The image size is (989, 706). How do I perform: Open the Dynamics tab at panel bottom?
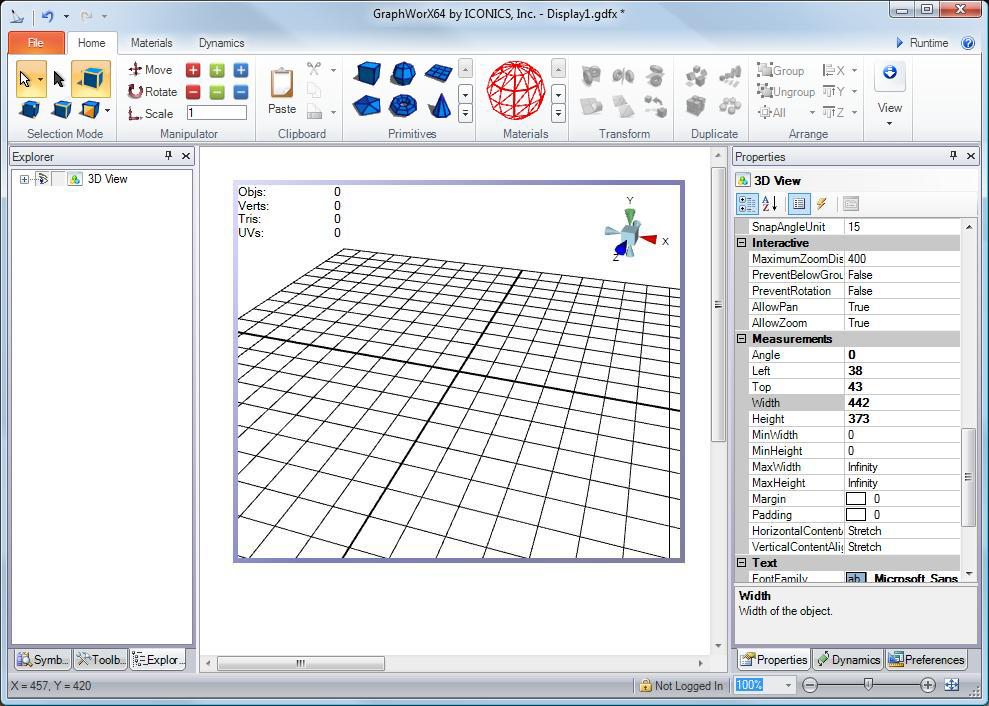click(x=848, y=660)
